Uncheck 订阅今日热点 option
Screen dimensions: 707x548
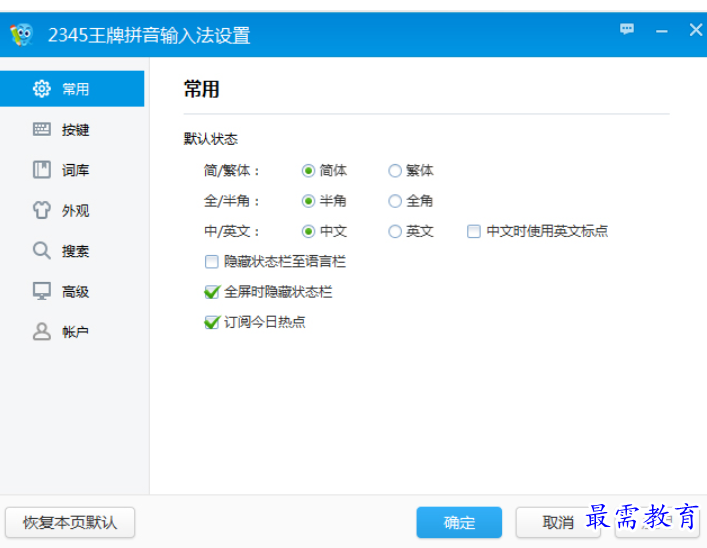[211, 322]
